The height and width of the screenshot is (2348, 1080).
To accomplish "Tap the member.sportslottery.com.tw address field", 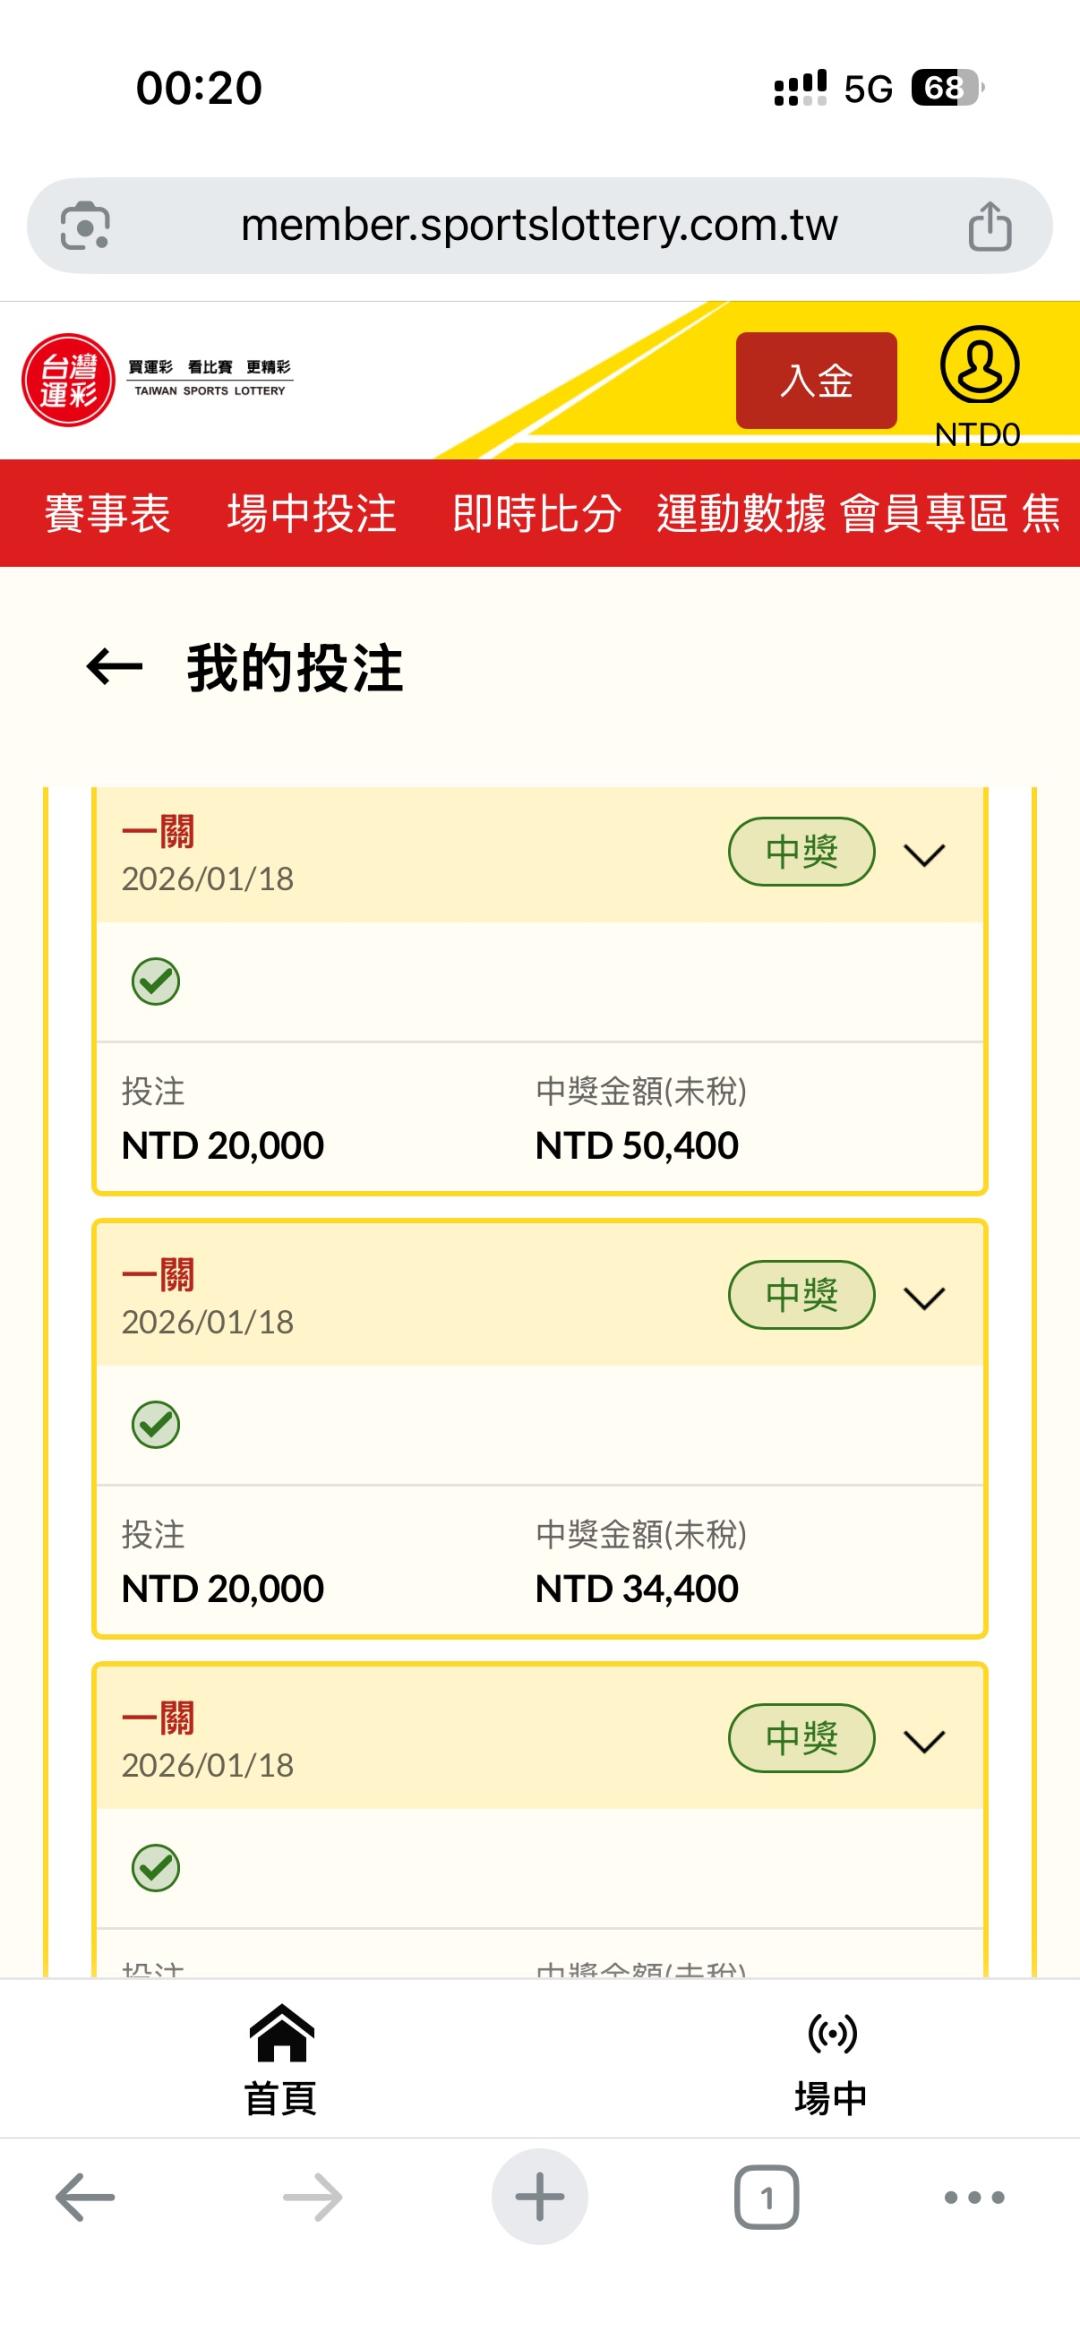I will 539,226.
